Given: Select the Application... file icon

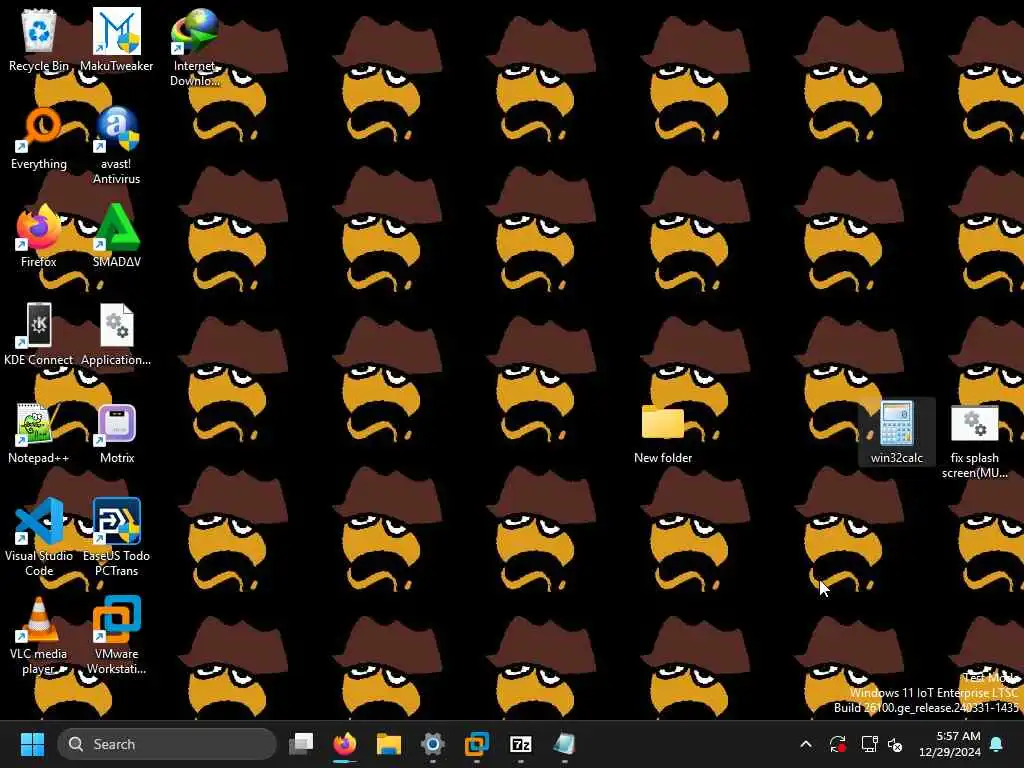Looking at the screenshot, I should (116, 334).
